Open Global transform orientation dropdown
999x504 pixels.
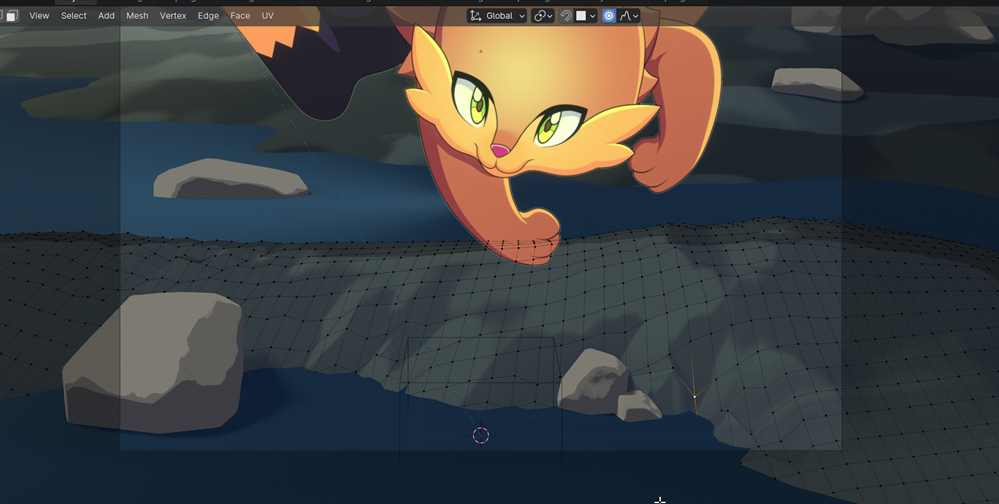click(497, 16)
